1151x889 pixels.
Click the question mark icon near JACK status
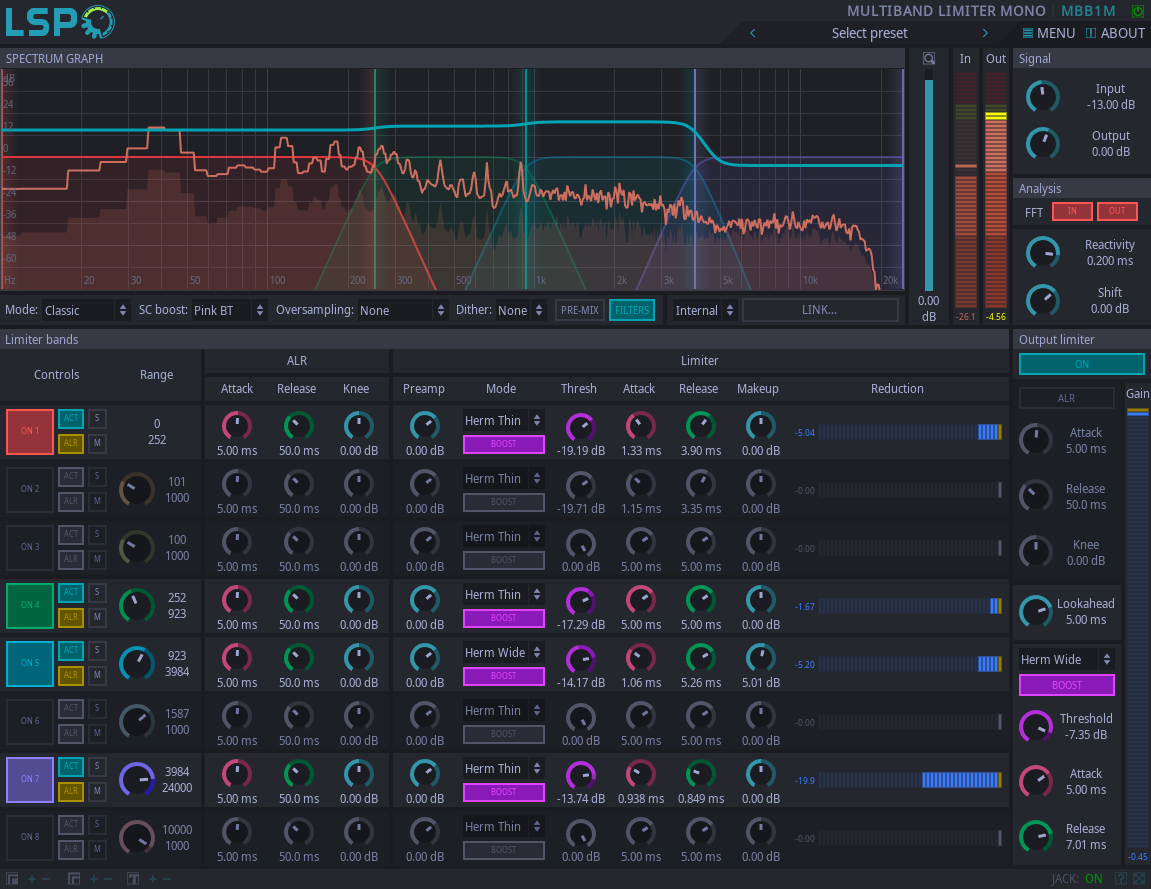1121,878
